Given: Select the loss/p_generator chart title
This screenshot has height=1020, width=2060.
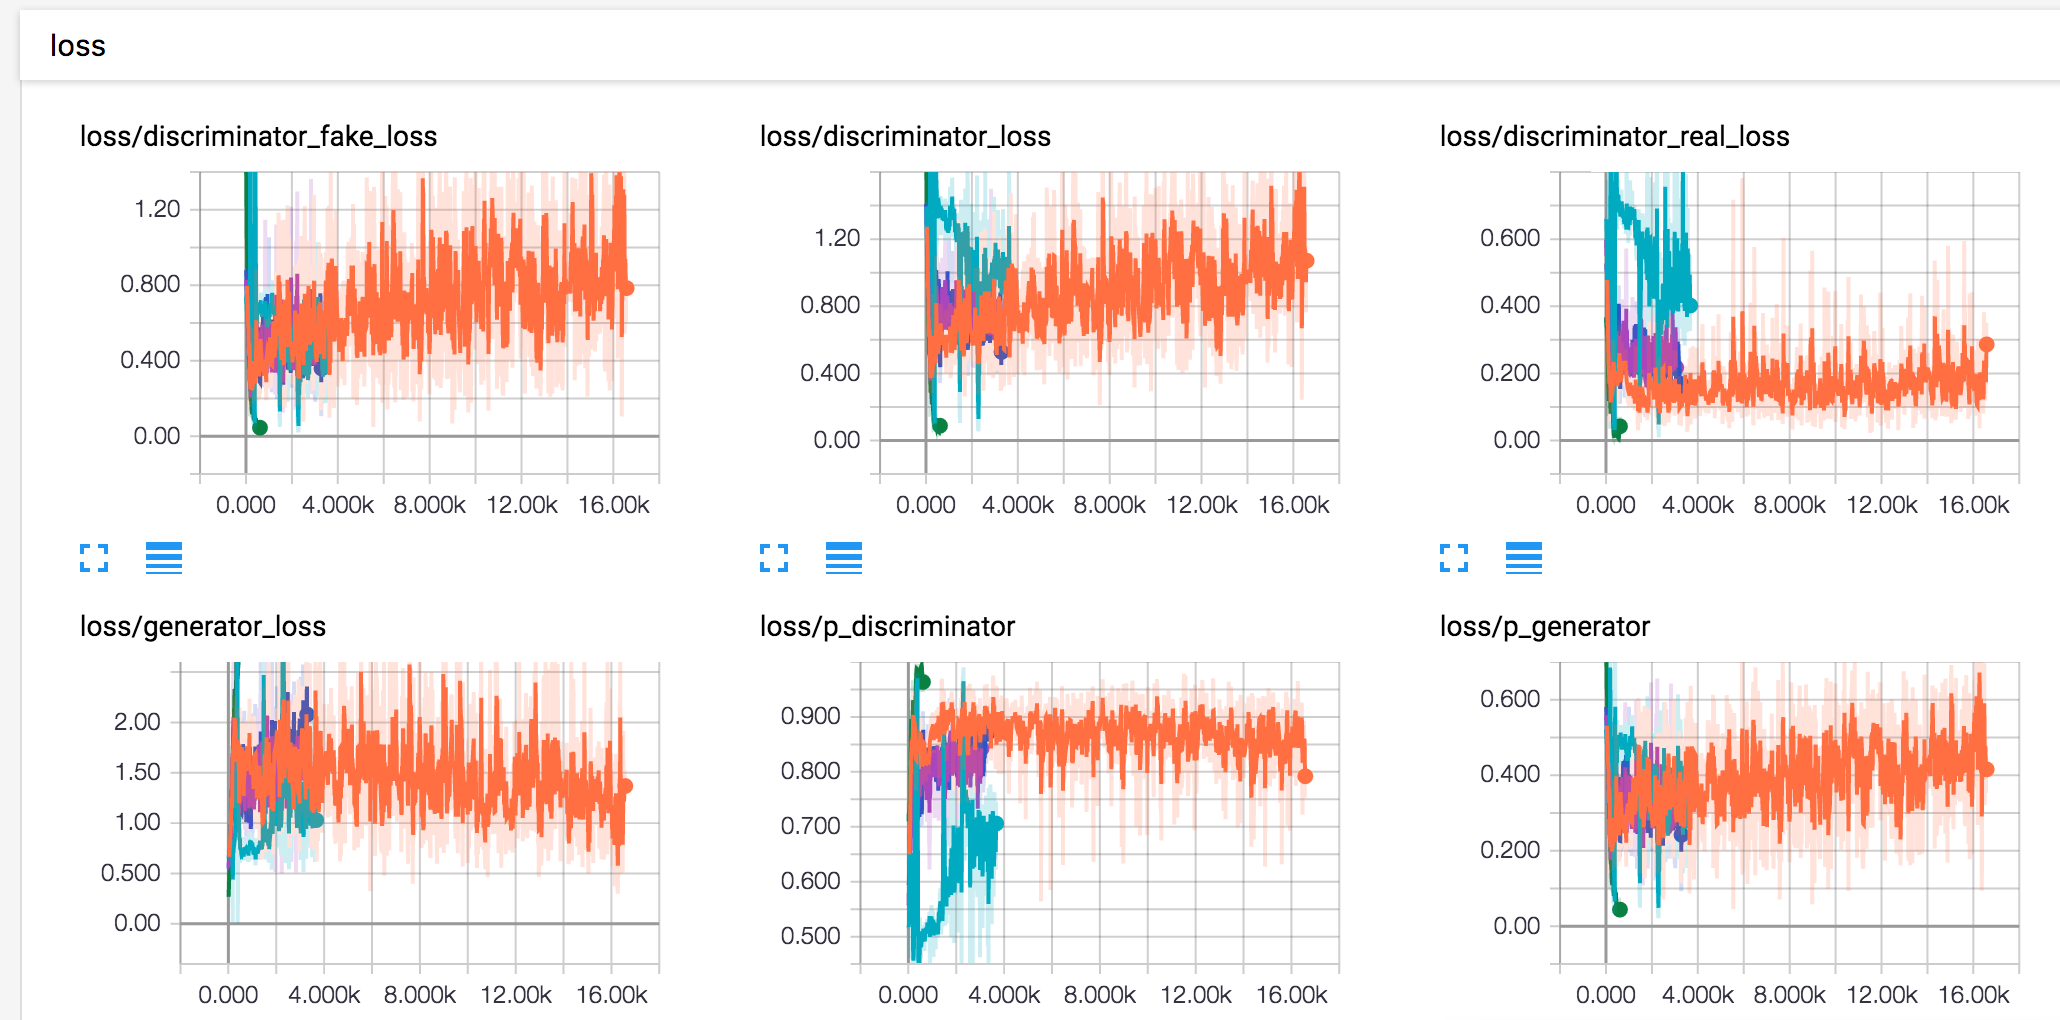Looking at the screenshot, I should click(x=1544, y=626).
